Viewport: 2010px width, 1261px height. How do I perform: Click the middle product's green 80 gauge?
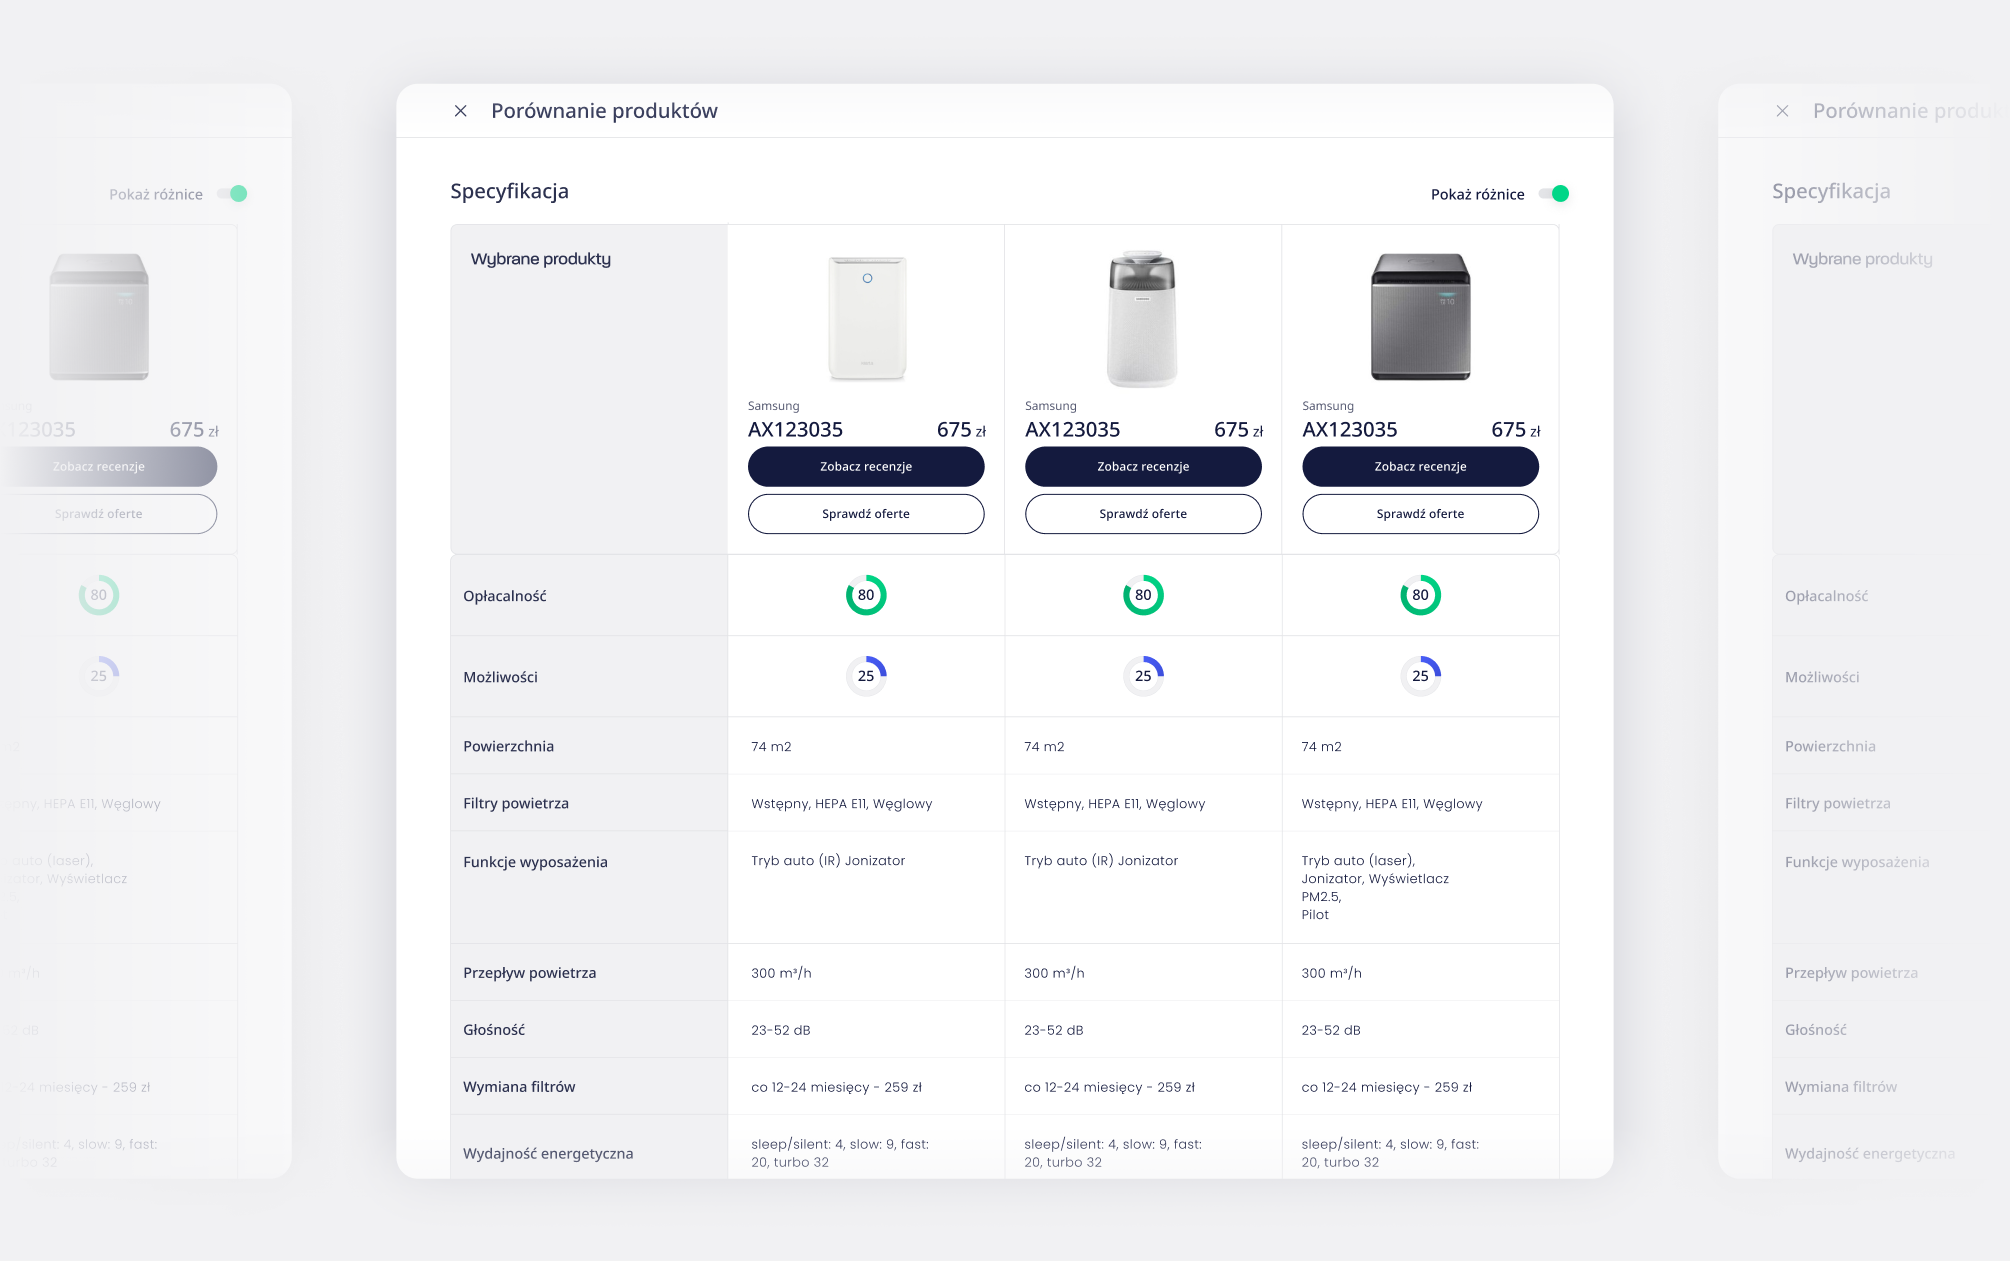tap(1143, 594)
